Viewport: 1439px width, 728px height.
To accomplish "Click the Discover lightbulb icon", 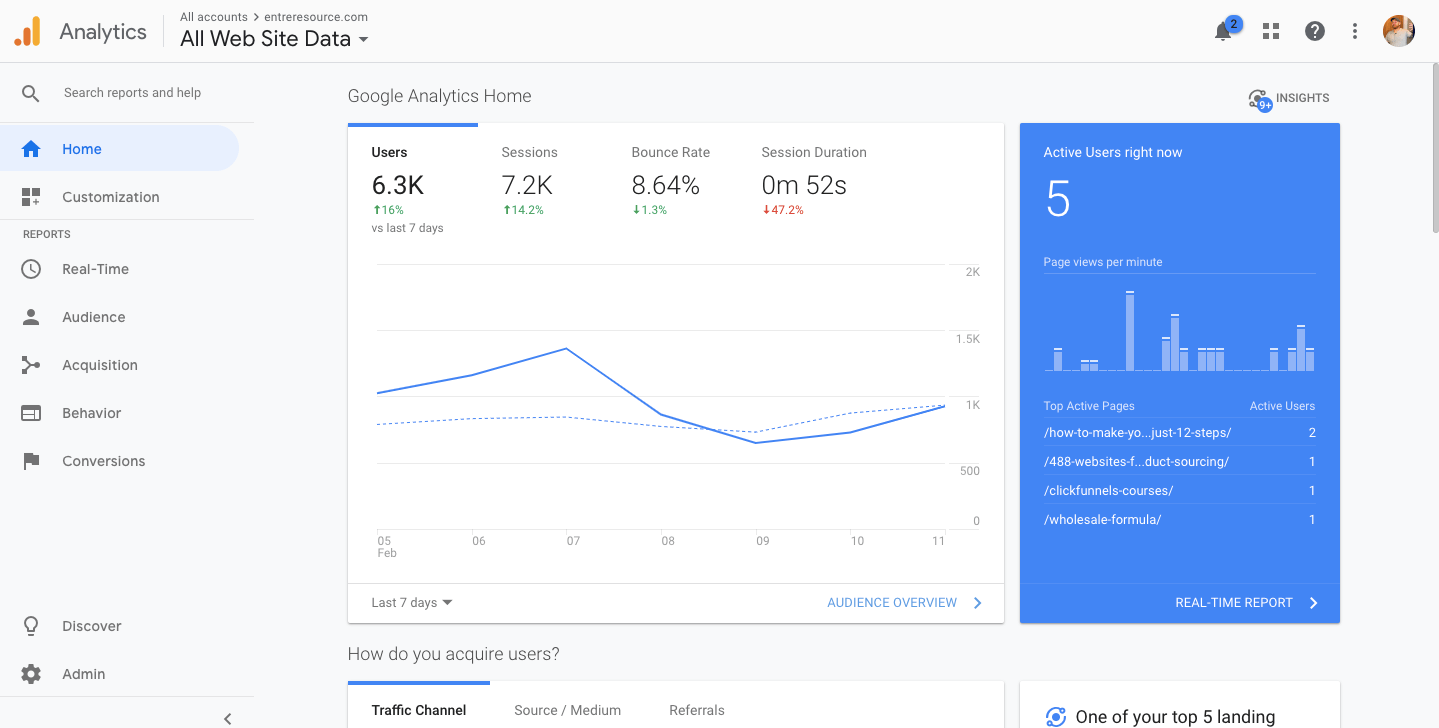I will pos(31,626).
